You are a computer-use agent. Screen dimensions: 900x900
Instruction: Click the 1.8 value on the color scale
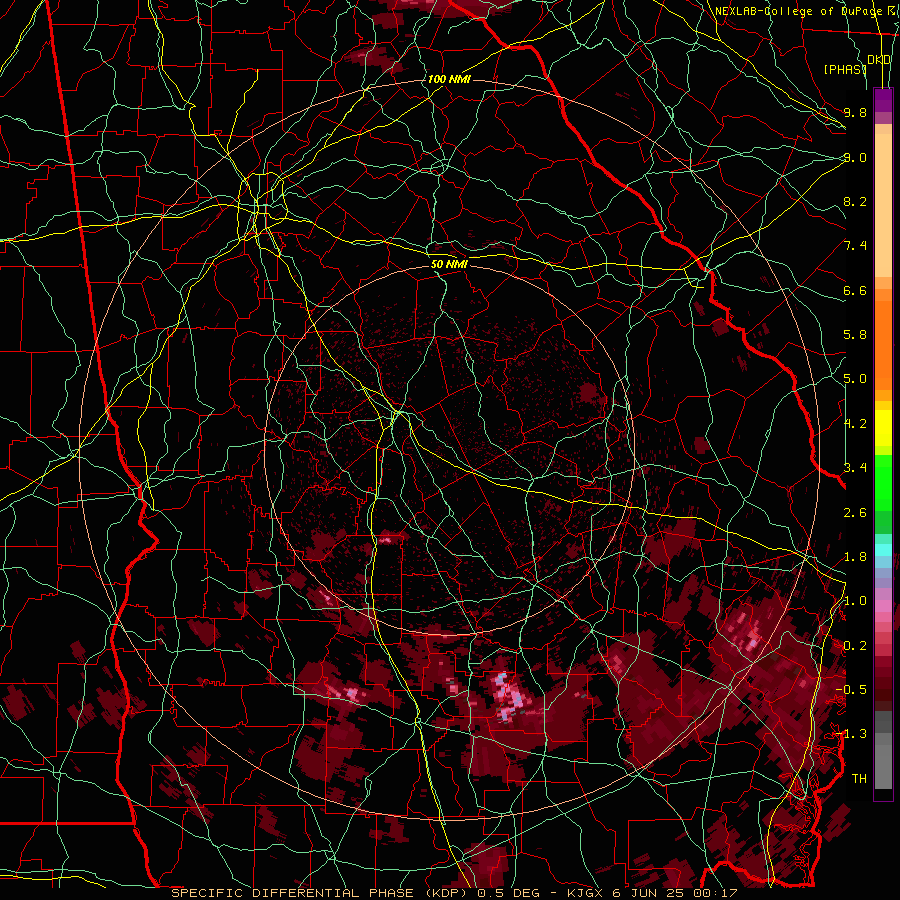tap(855, 557)
